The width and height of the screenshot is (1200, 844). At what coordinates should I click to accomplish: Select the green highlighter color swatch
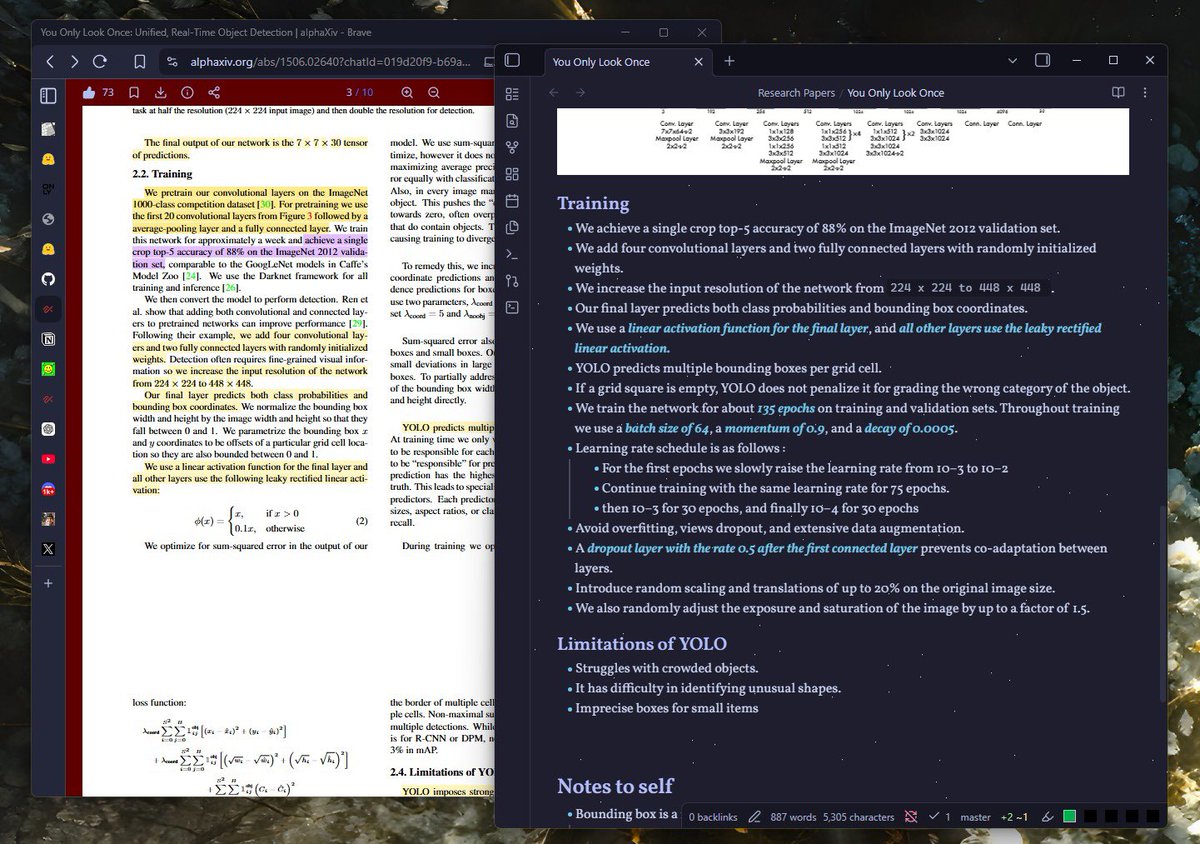(1069, 817)
